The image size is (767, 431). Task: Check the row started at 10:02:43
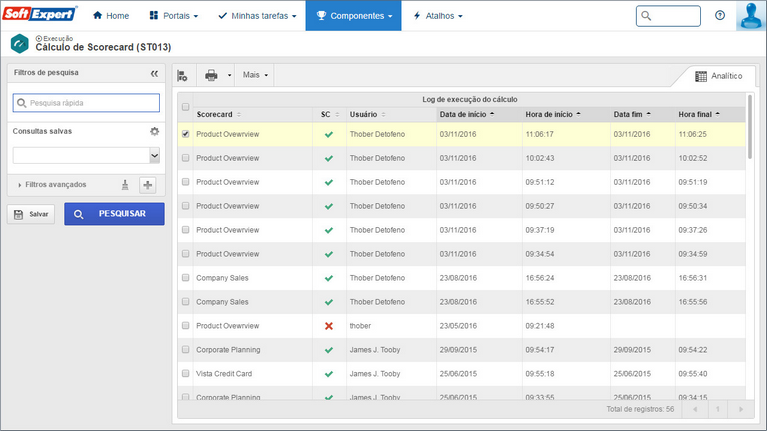[185, 158]
